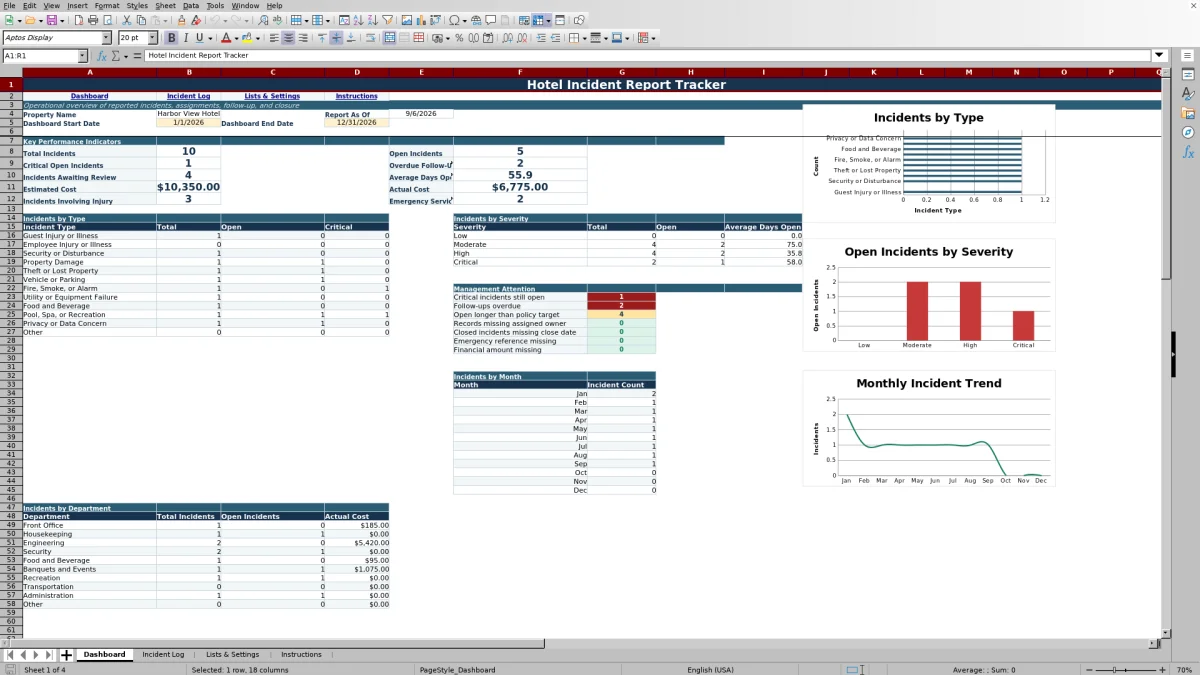Image resolution: width=1200 pixels, height=675 pixels.
Task: Click the Copy icon
Action: [x=142, y=20]
